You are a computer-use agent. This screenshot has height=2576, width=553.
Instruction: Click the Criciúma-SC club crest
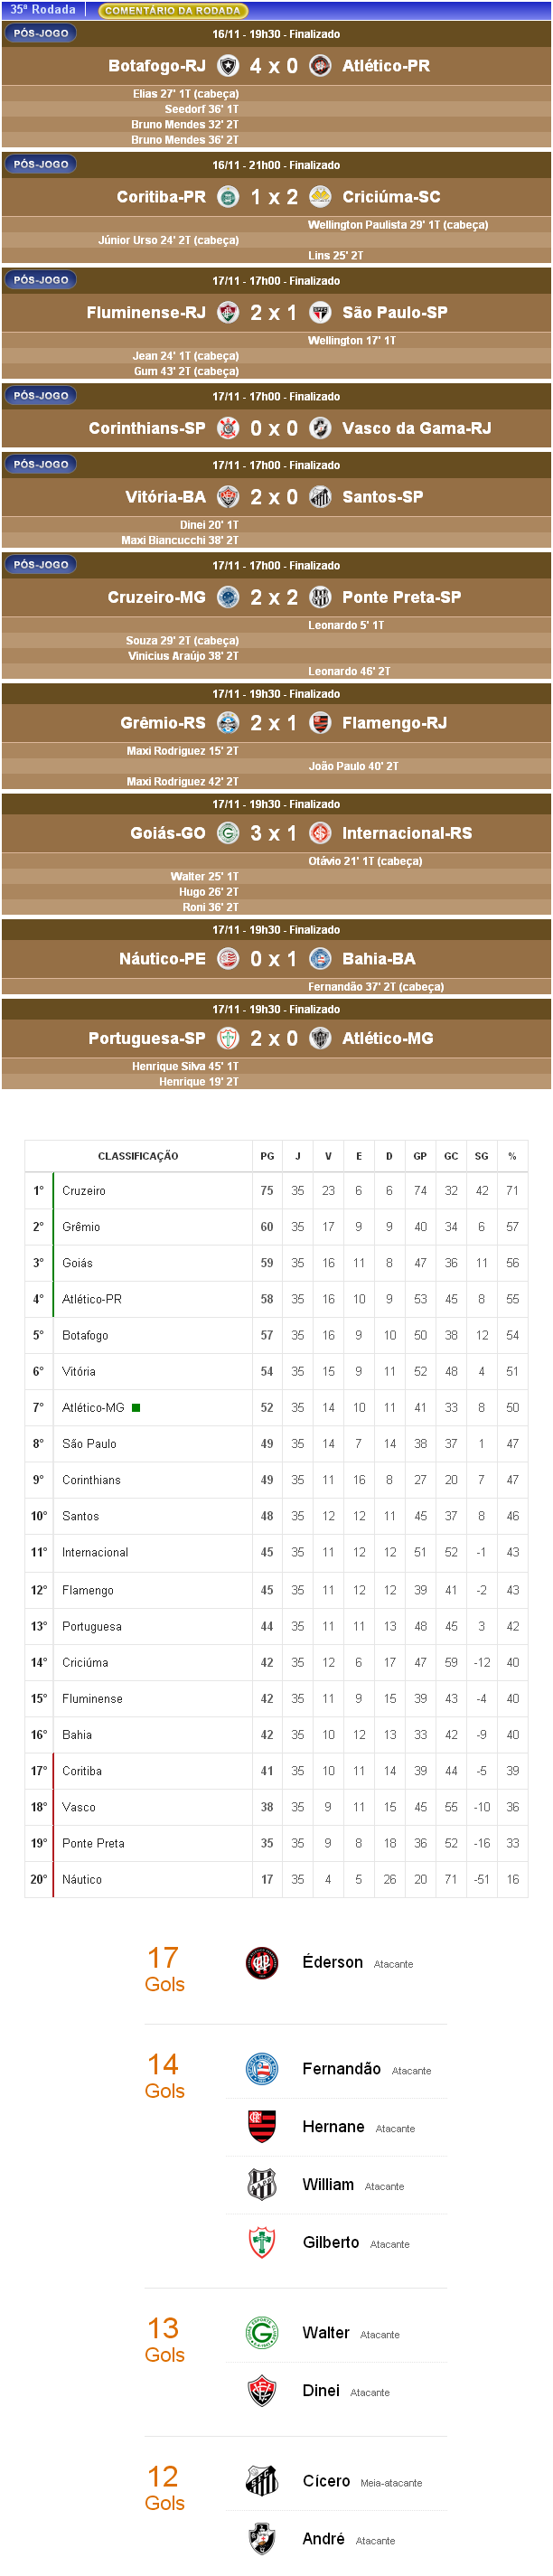[320, 197]
